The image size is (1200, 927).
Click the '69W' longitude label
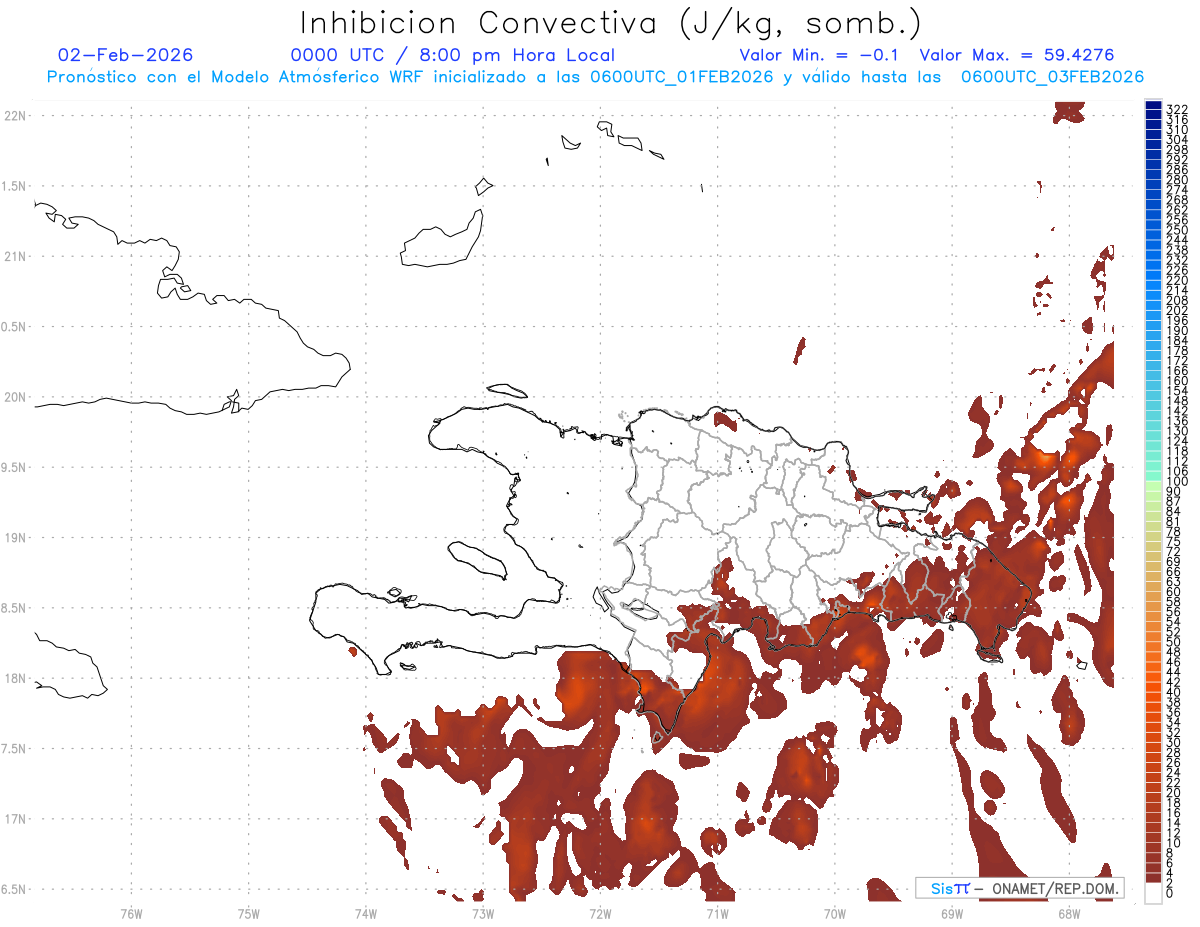pyautogui.click(x=951, y=913)
